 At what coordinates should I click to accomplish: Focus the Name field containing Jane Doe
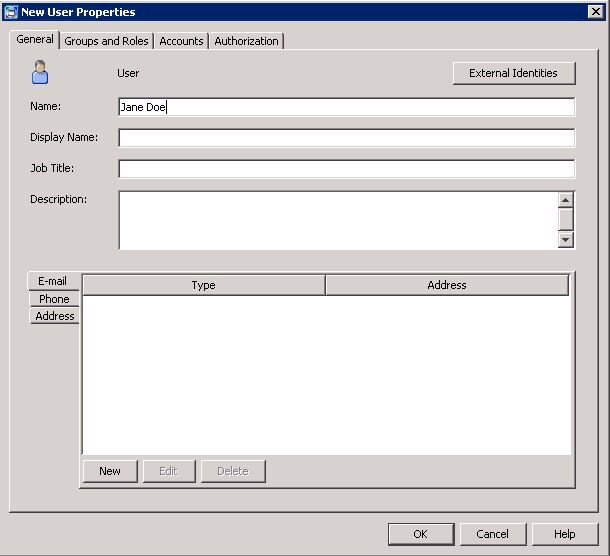[347, 107]
